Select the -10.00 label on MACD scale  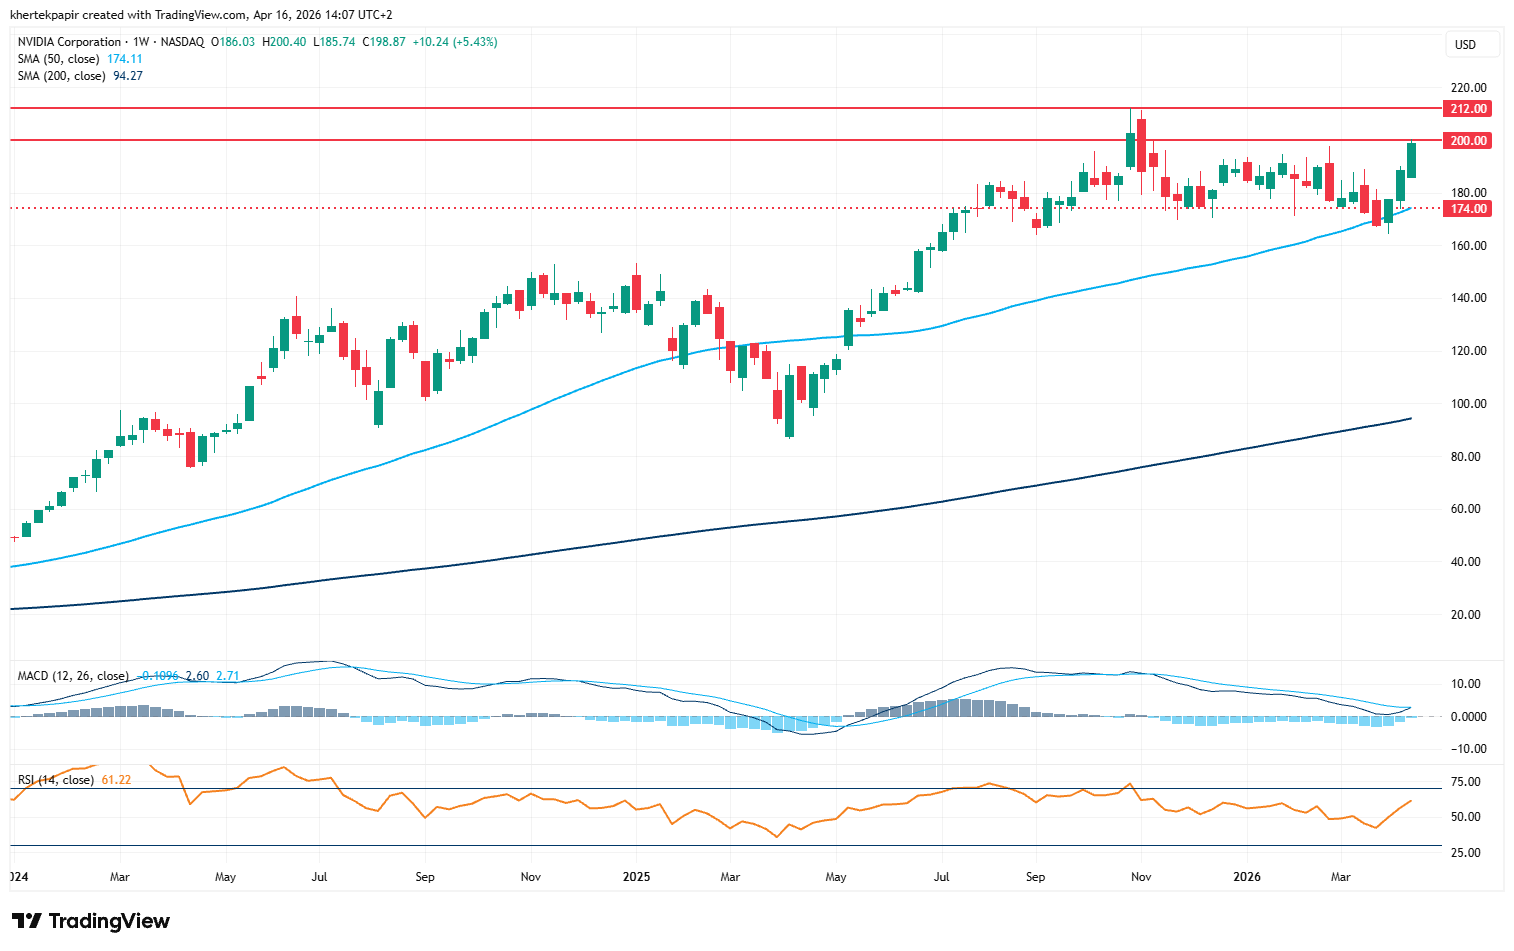[x=1466, y=749]
